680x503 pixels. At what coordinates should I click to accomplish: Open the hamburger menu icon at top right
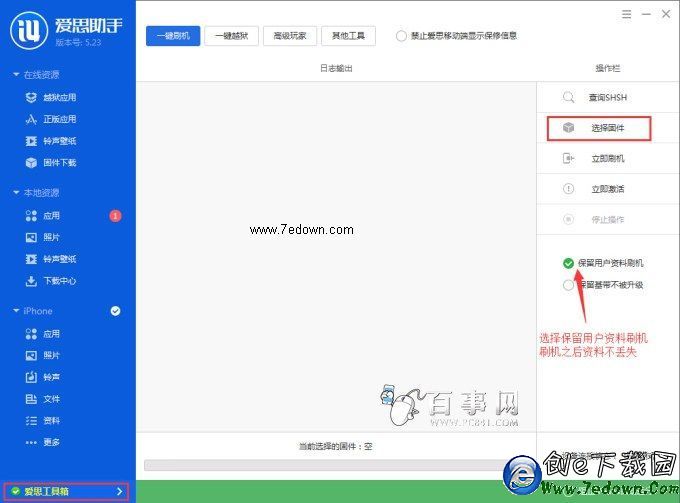click(627, 14)
